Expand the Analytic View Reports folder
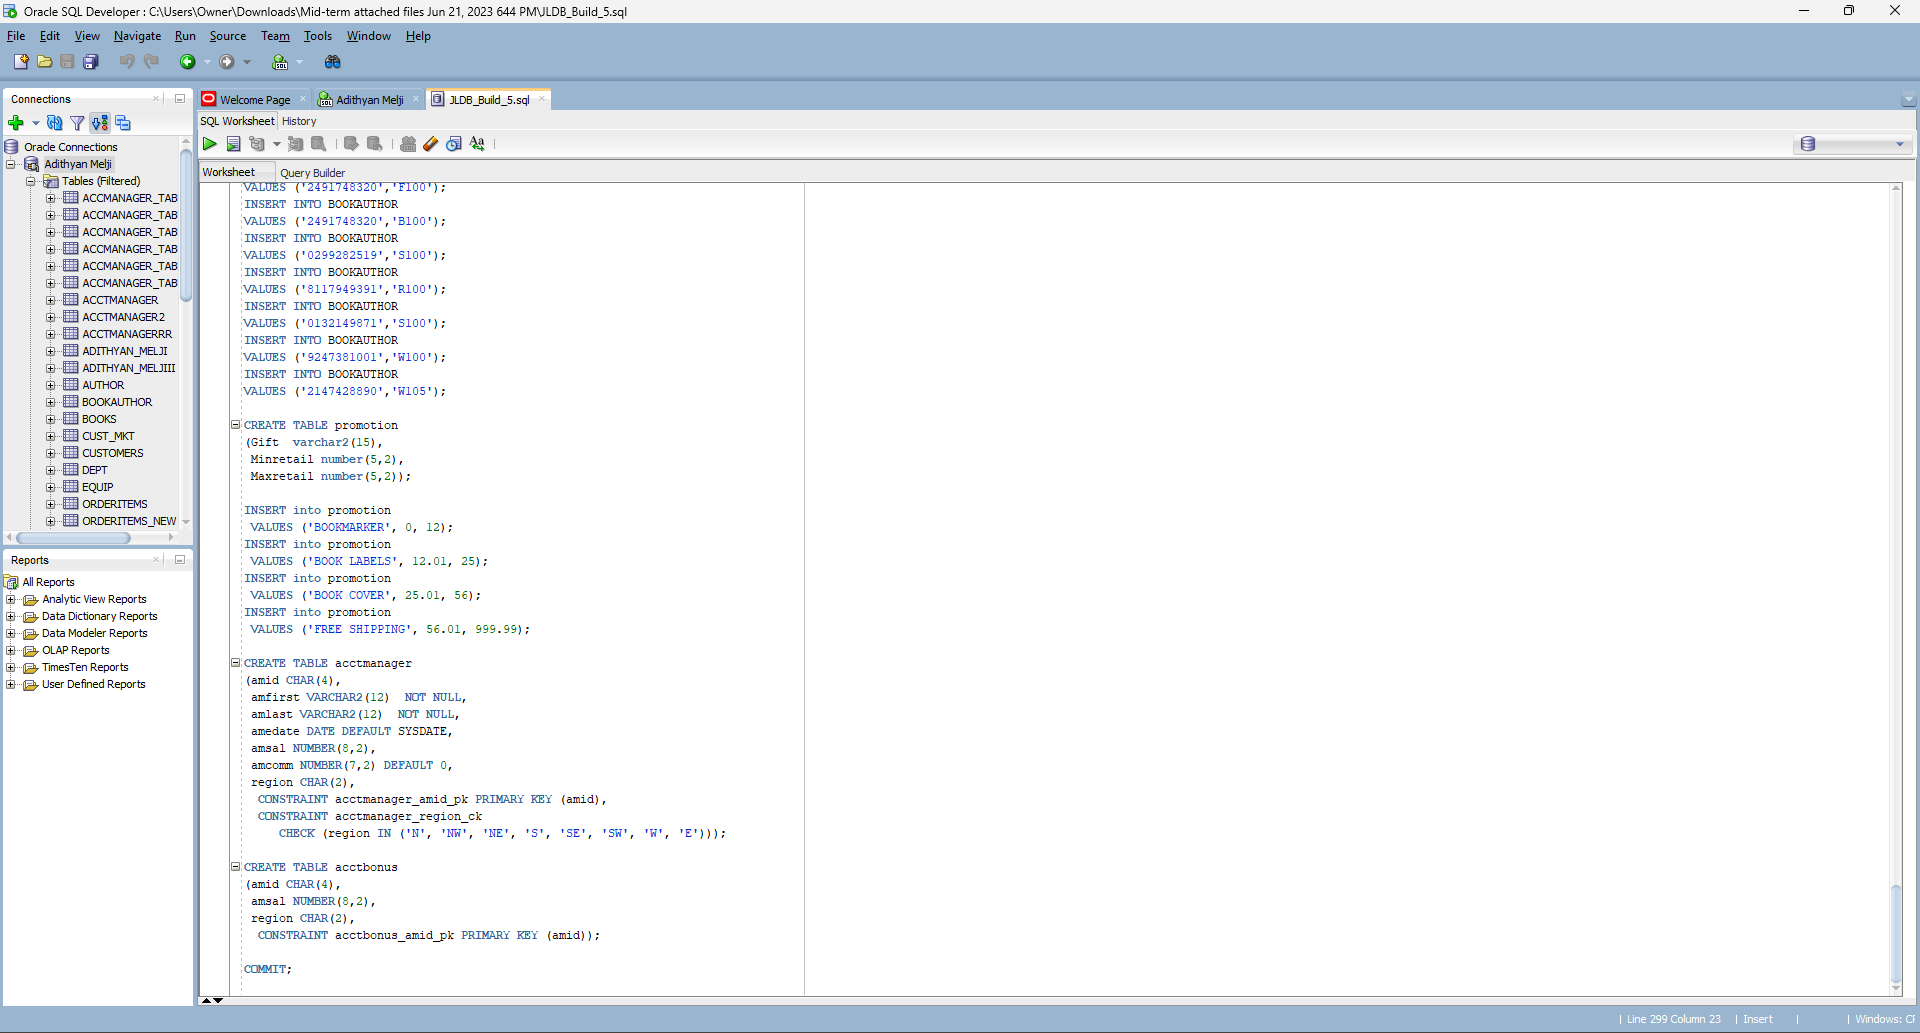Image resolution: width=1920 pixels, height=1033 pixels. point(11,600)
